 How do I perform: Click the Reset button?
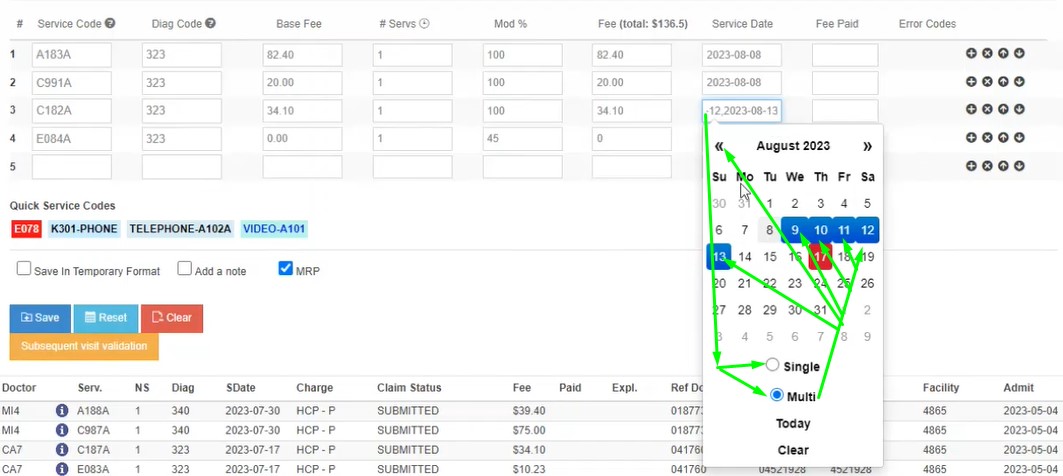(x=106, y=318)
